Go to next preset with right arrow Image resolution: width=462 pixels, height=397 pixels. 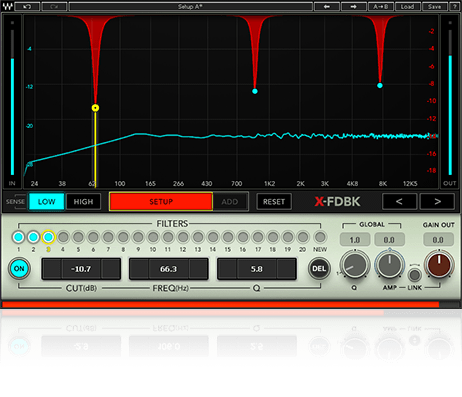(354, 6)
